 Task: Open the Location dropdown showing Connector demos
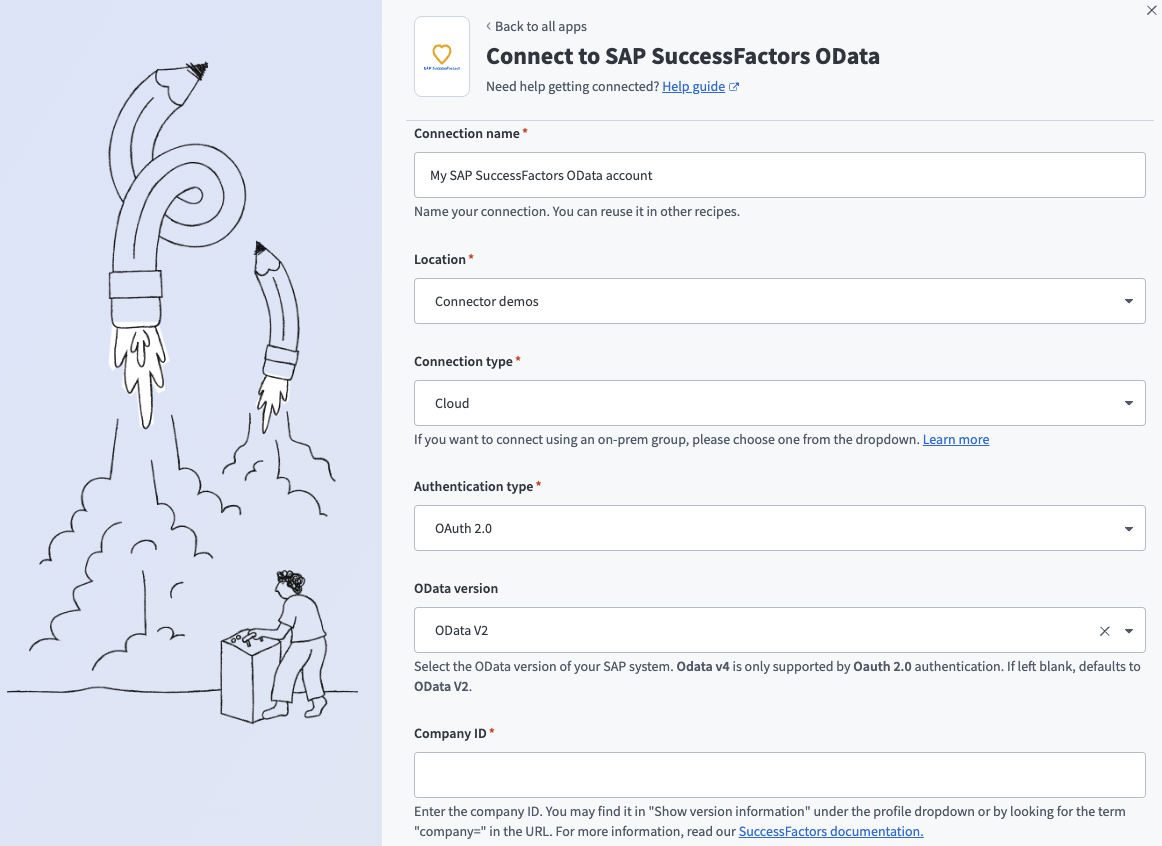(780, 300)
